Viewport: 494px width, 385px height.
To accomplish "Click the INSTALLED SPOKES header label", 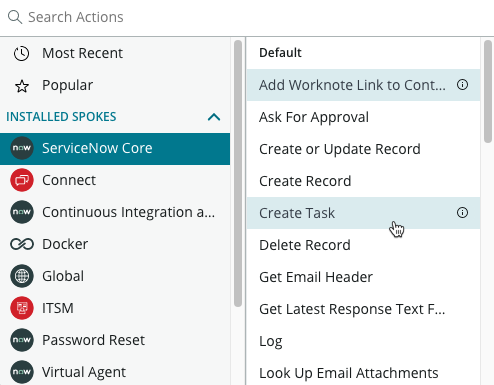I will (61, 117).
